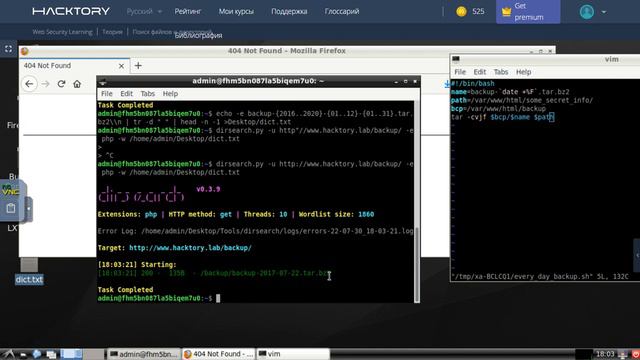
Task: Click the Firefox window title bar icon
Action: 24,51
